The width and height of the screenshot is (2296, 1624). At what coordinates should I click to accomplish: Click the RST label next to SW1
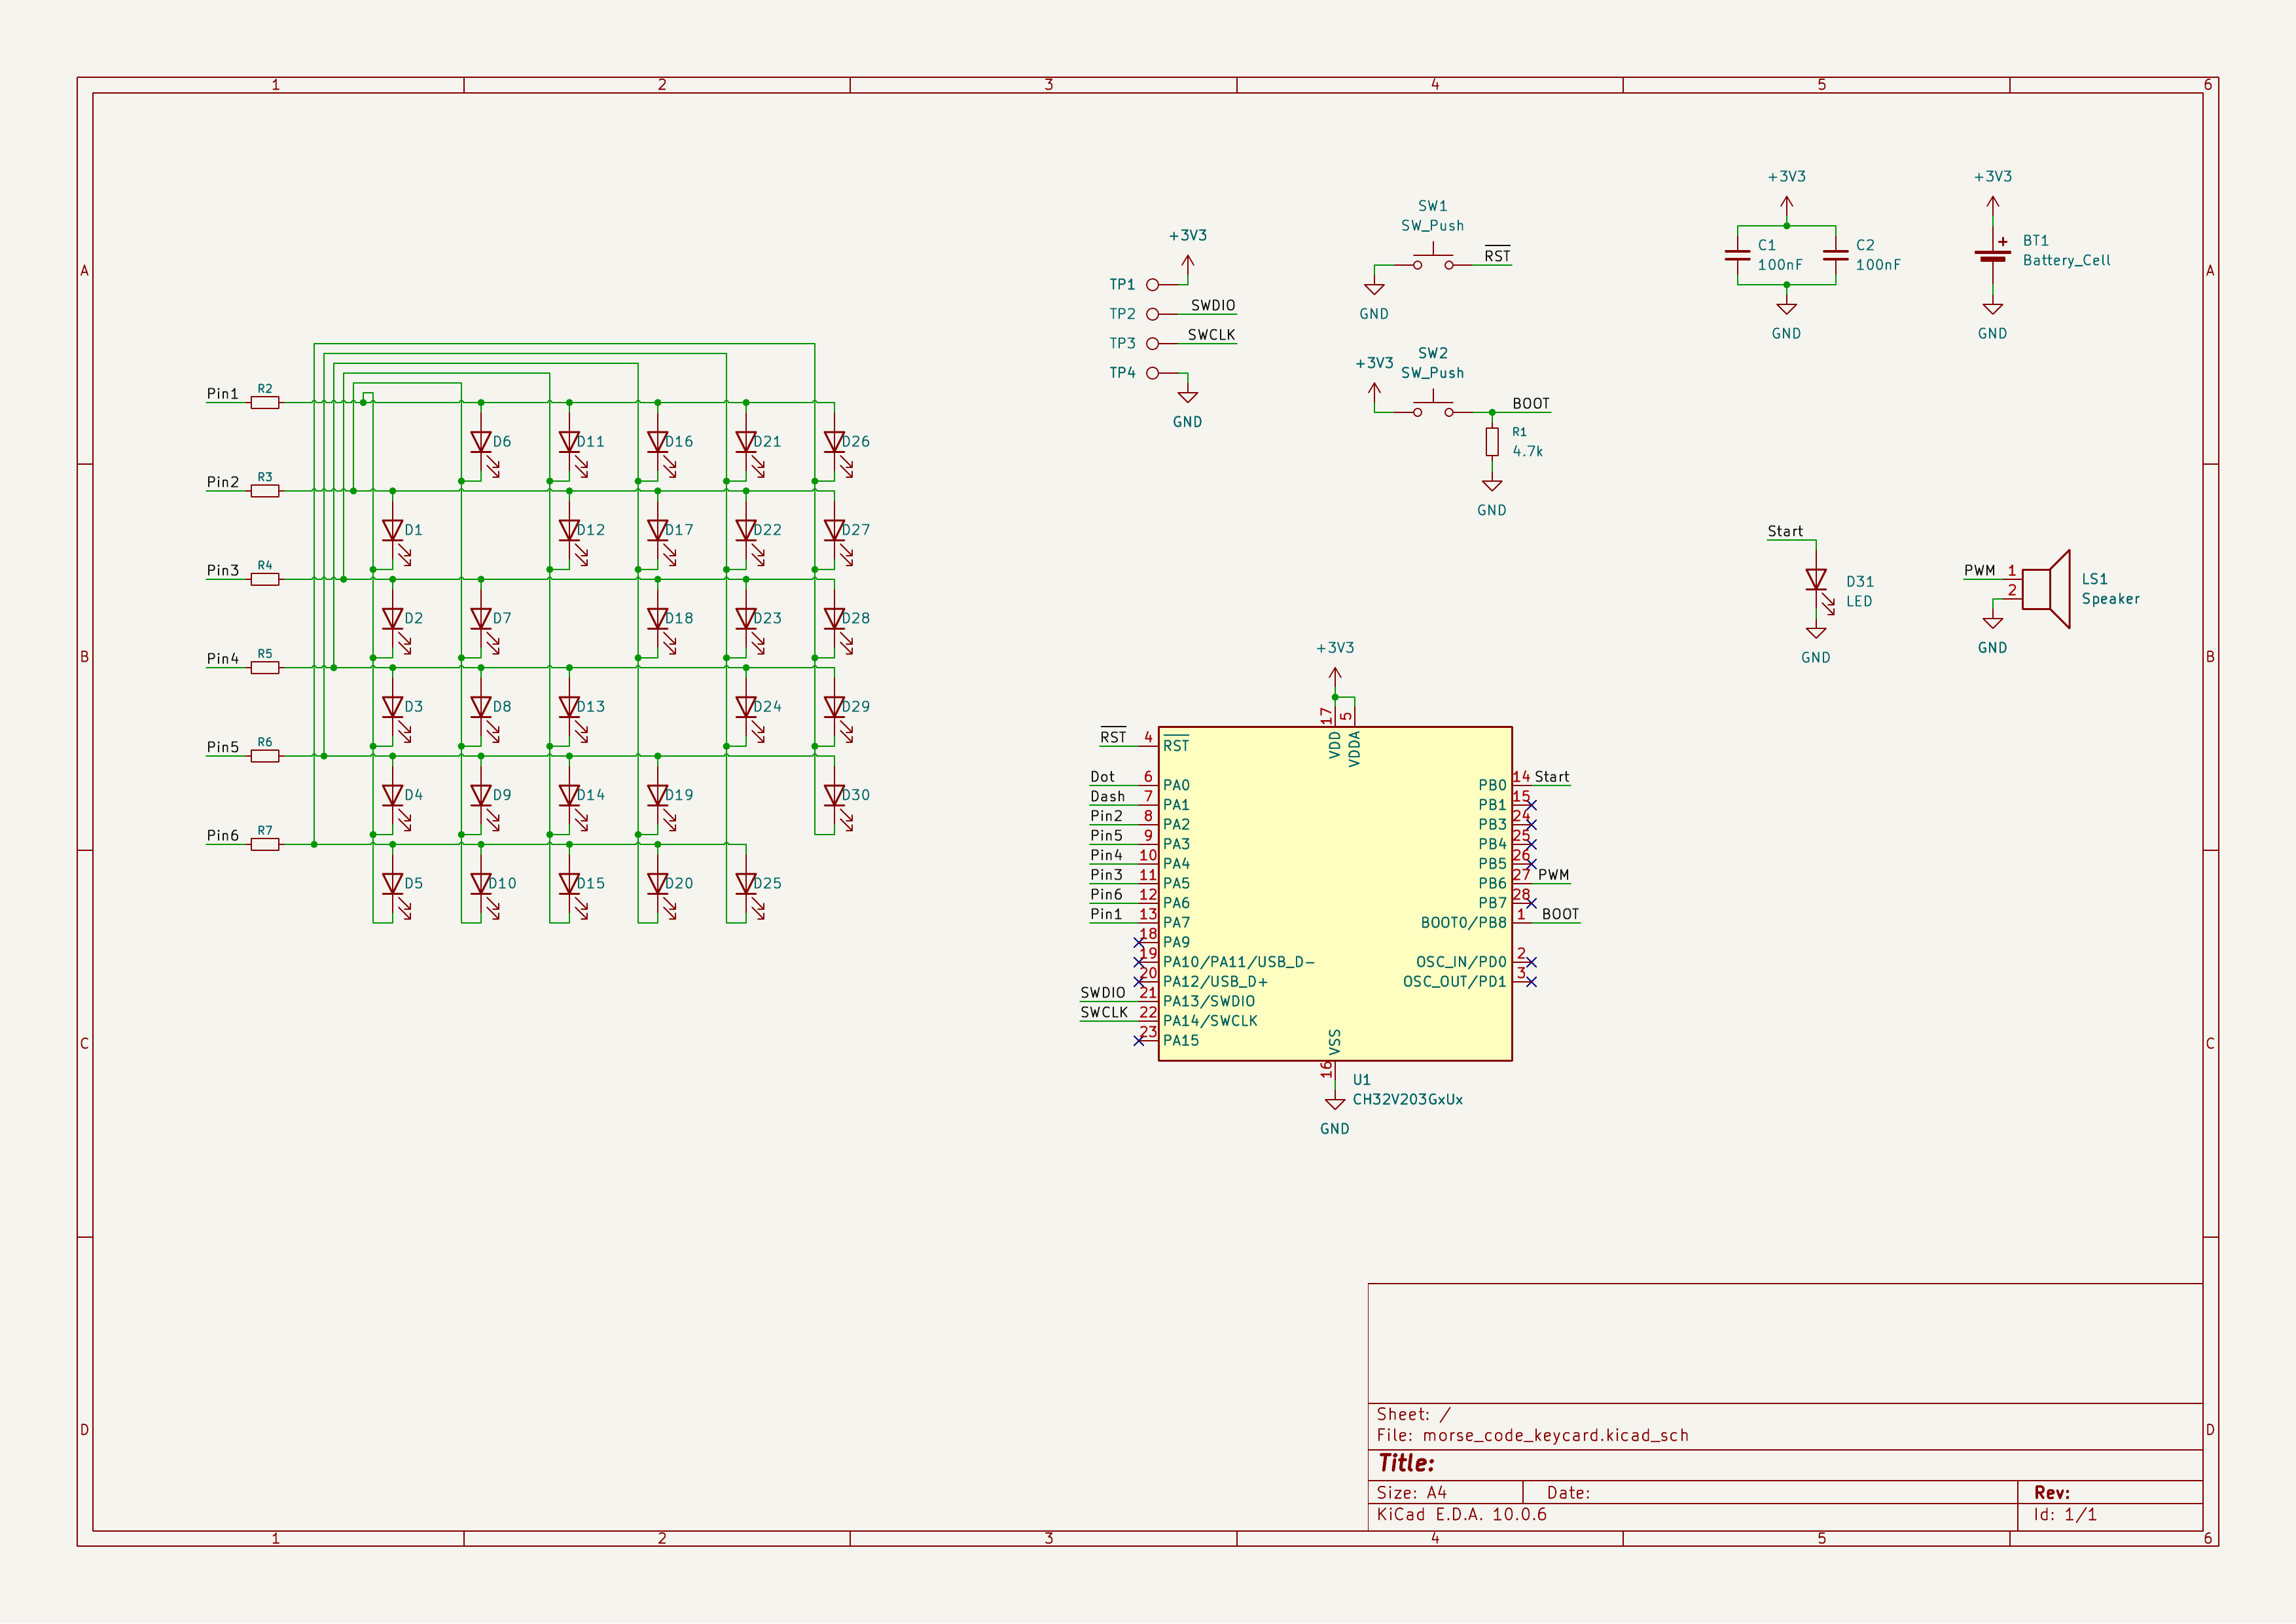point(1497,256)
